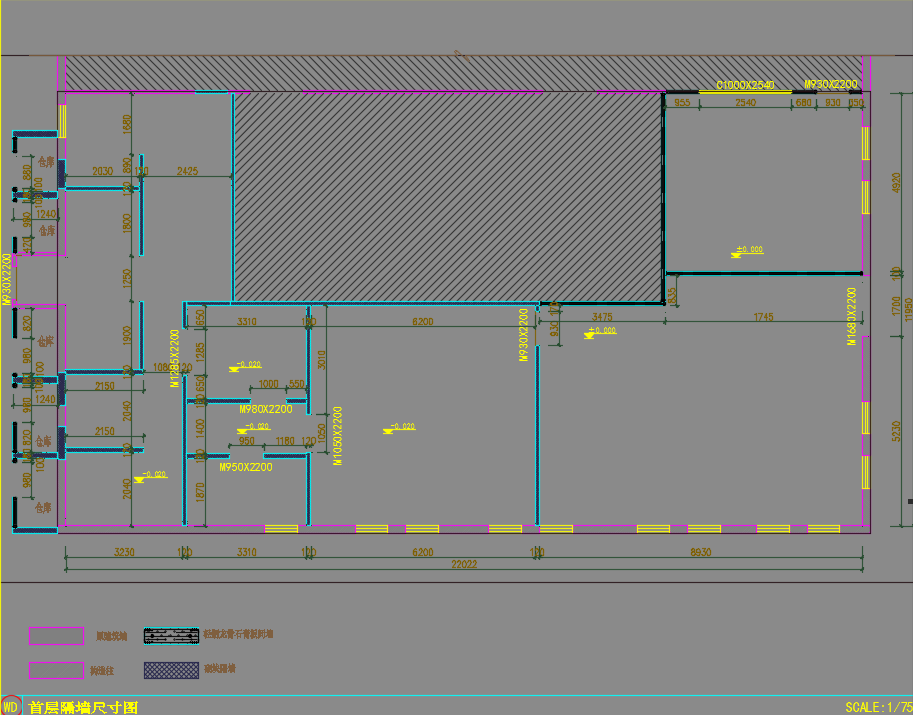The height and width of the screenshot is (715, 913).
Task: Click the 1745 dimension text on right side
Action: [x=763, y=317]
